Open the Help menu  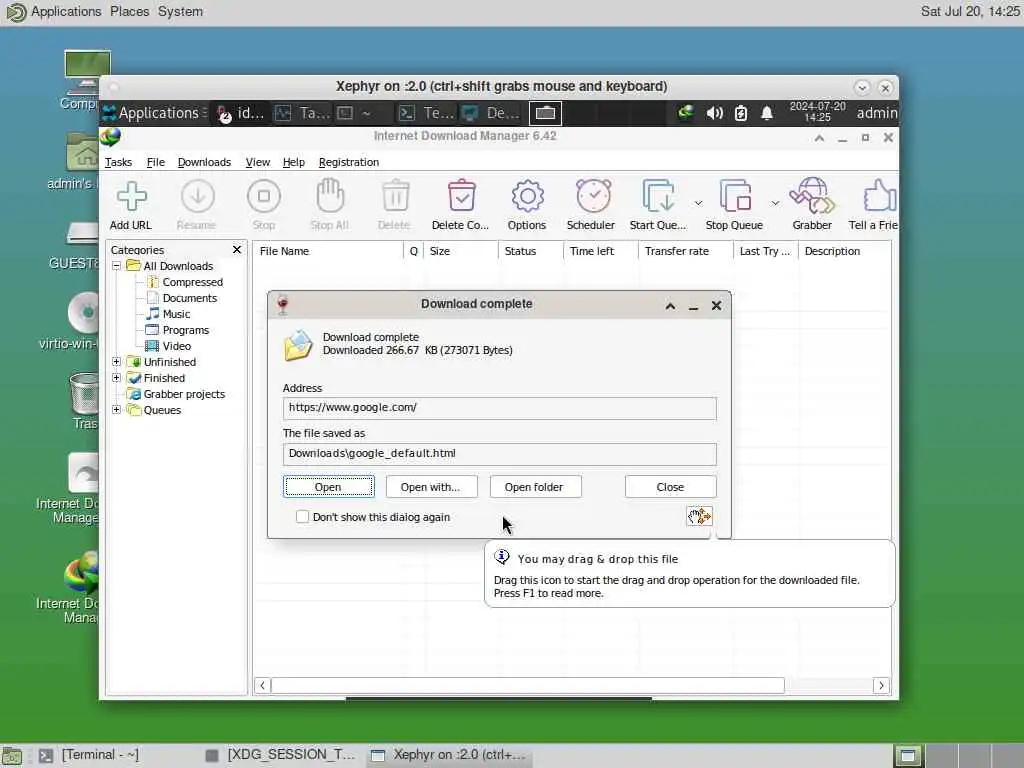[294, 162]
